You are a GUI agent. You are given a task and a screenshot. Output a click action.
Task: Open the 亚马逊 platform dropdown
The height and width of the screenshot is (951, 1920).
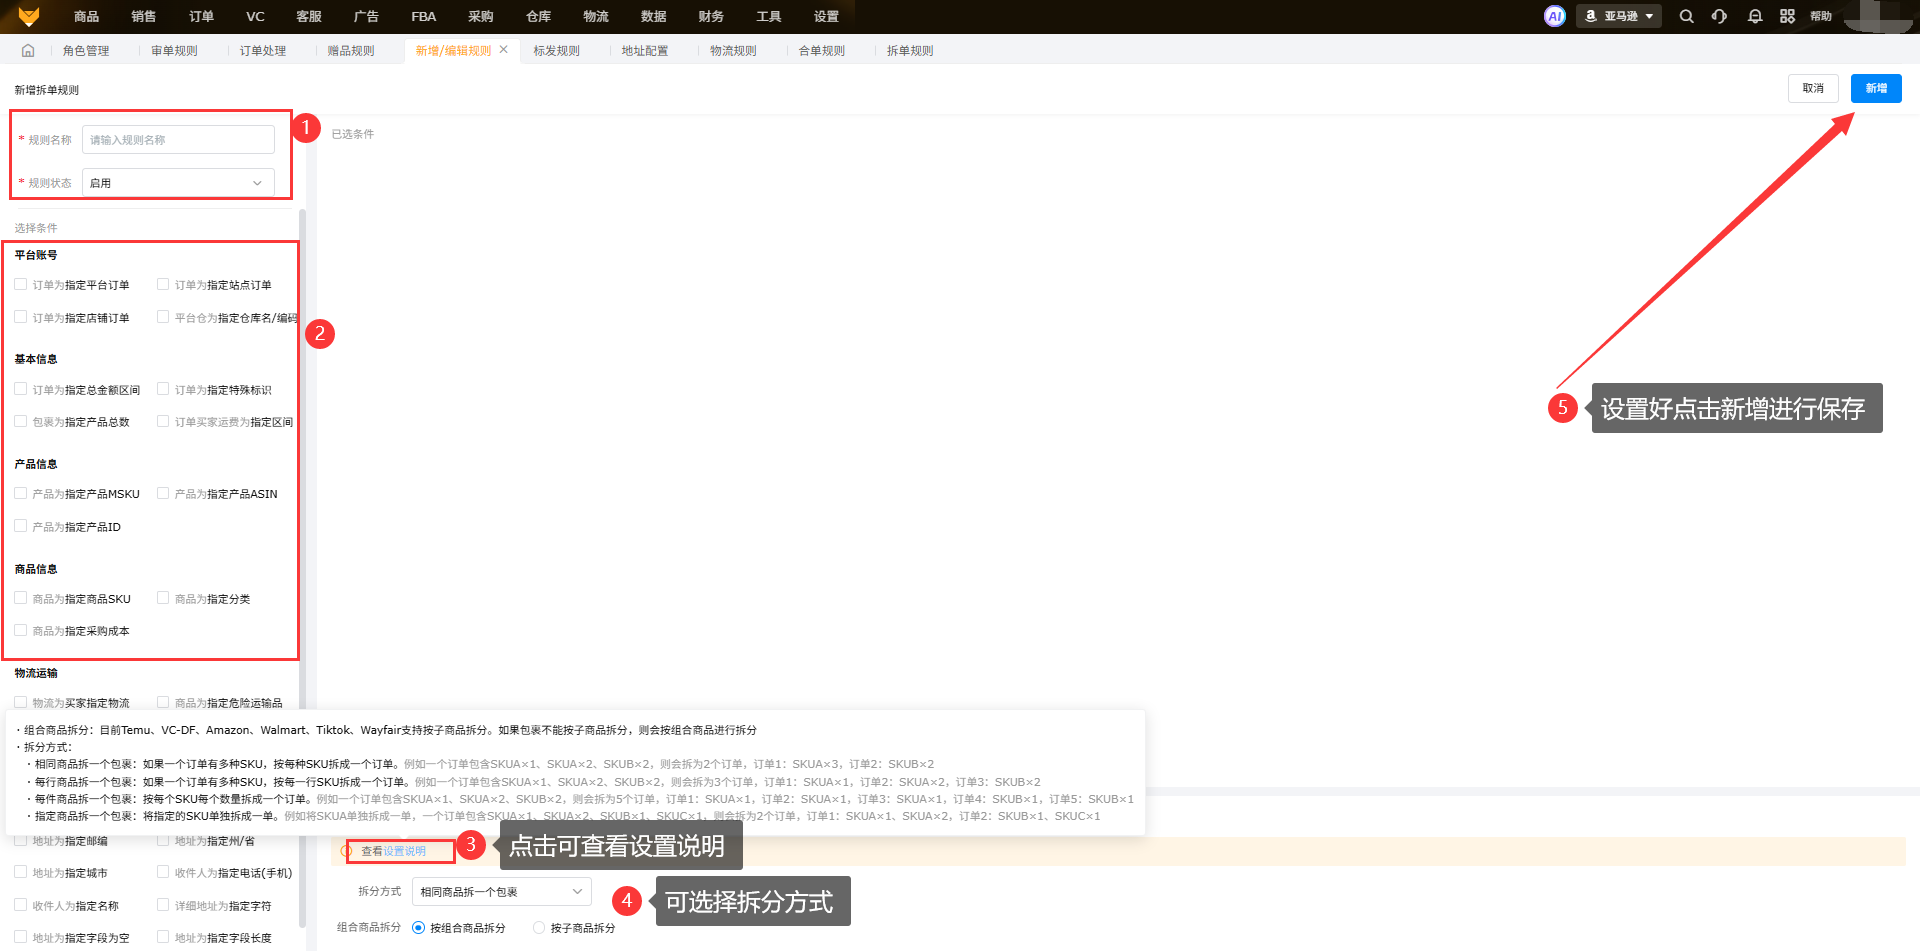pyautogui.click(x=1619, y=16)
